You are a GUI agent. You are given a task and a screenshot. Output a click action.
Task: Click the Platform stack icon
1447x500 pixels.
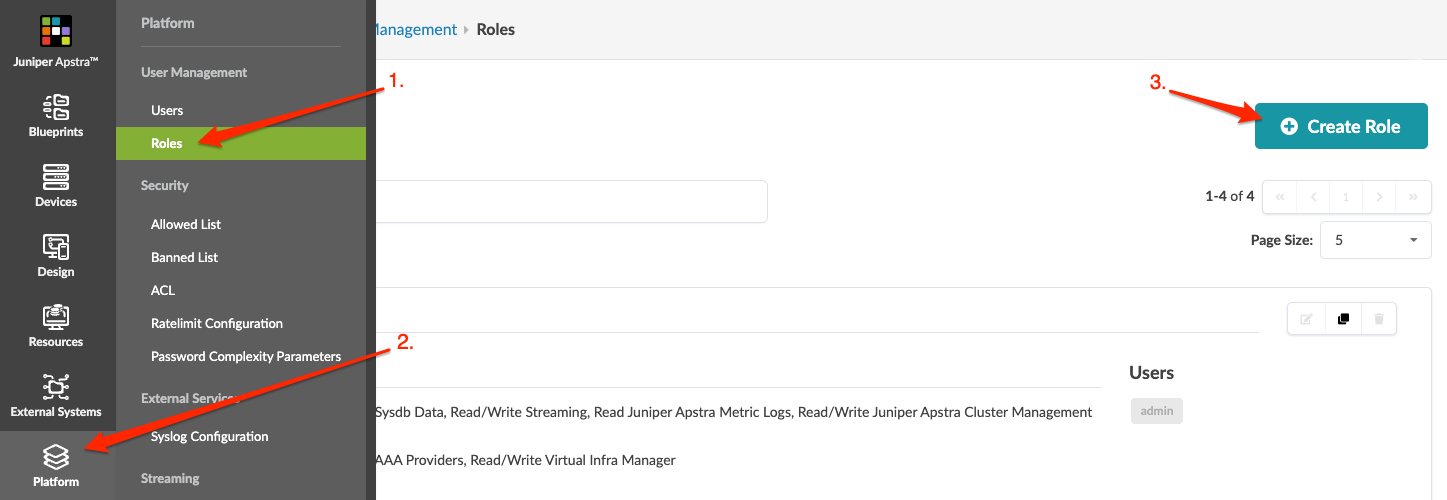tap(56, 457)
